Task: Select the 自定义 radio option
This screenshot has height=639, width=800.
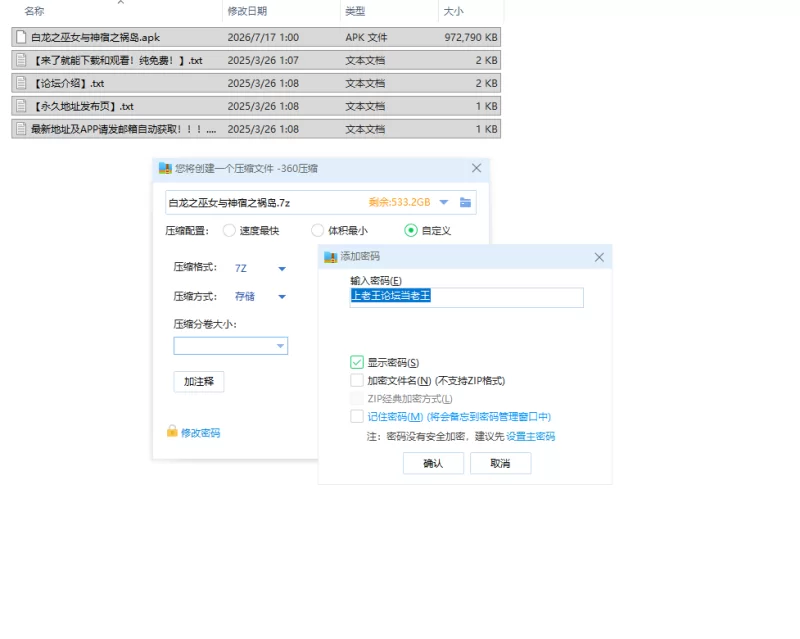Action: pos(411,231)
